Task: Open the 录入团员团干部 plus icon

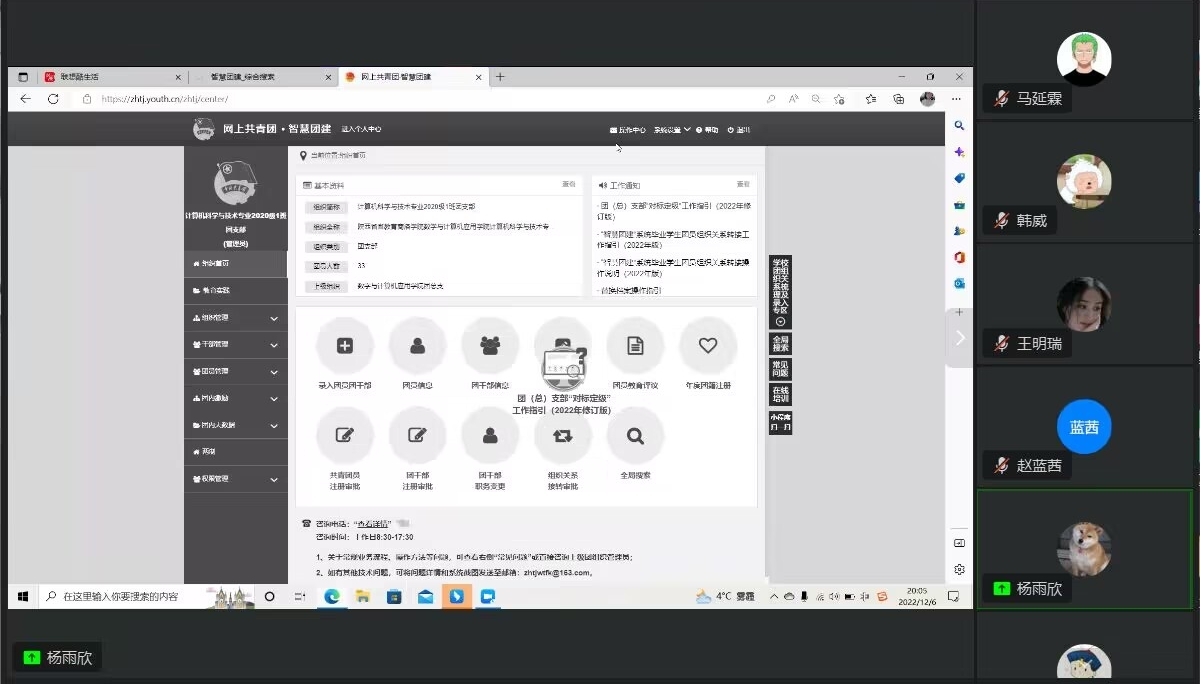Action: [345, 346]
